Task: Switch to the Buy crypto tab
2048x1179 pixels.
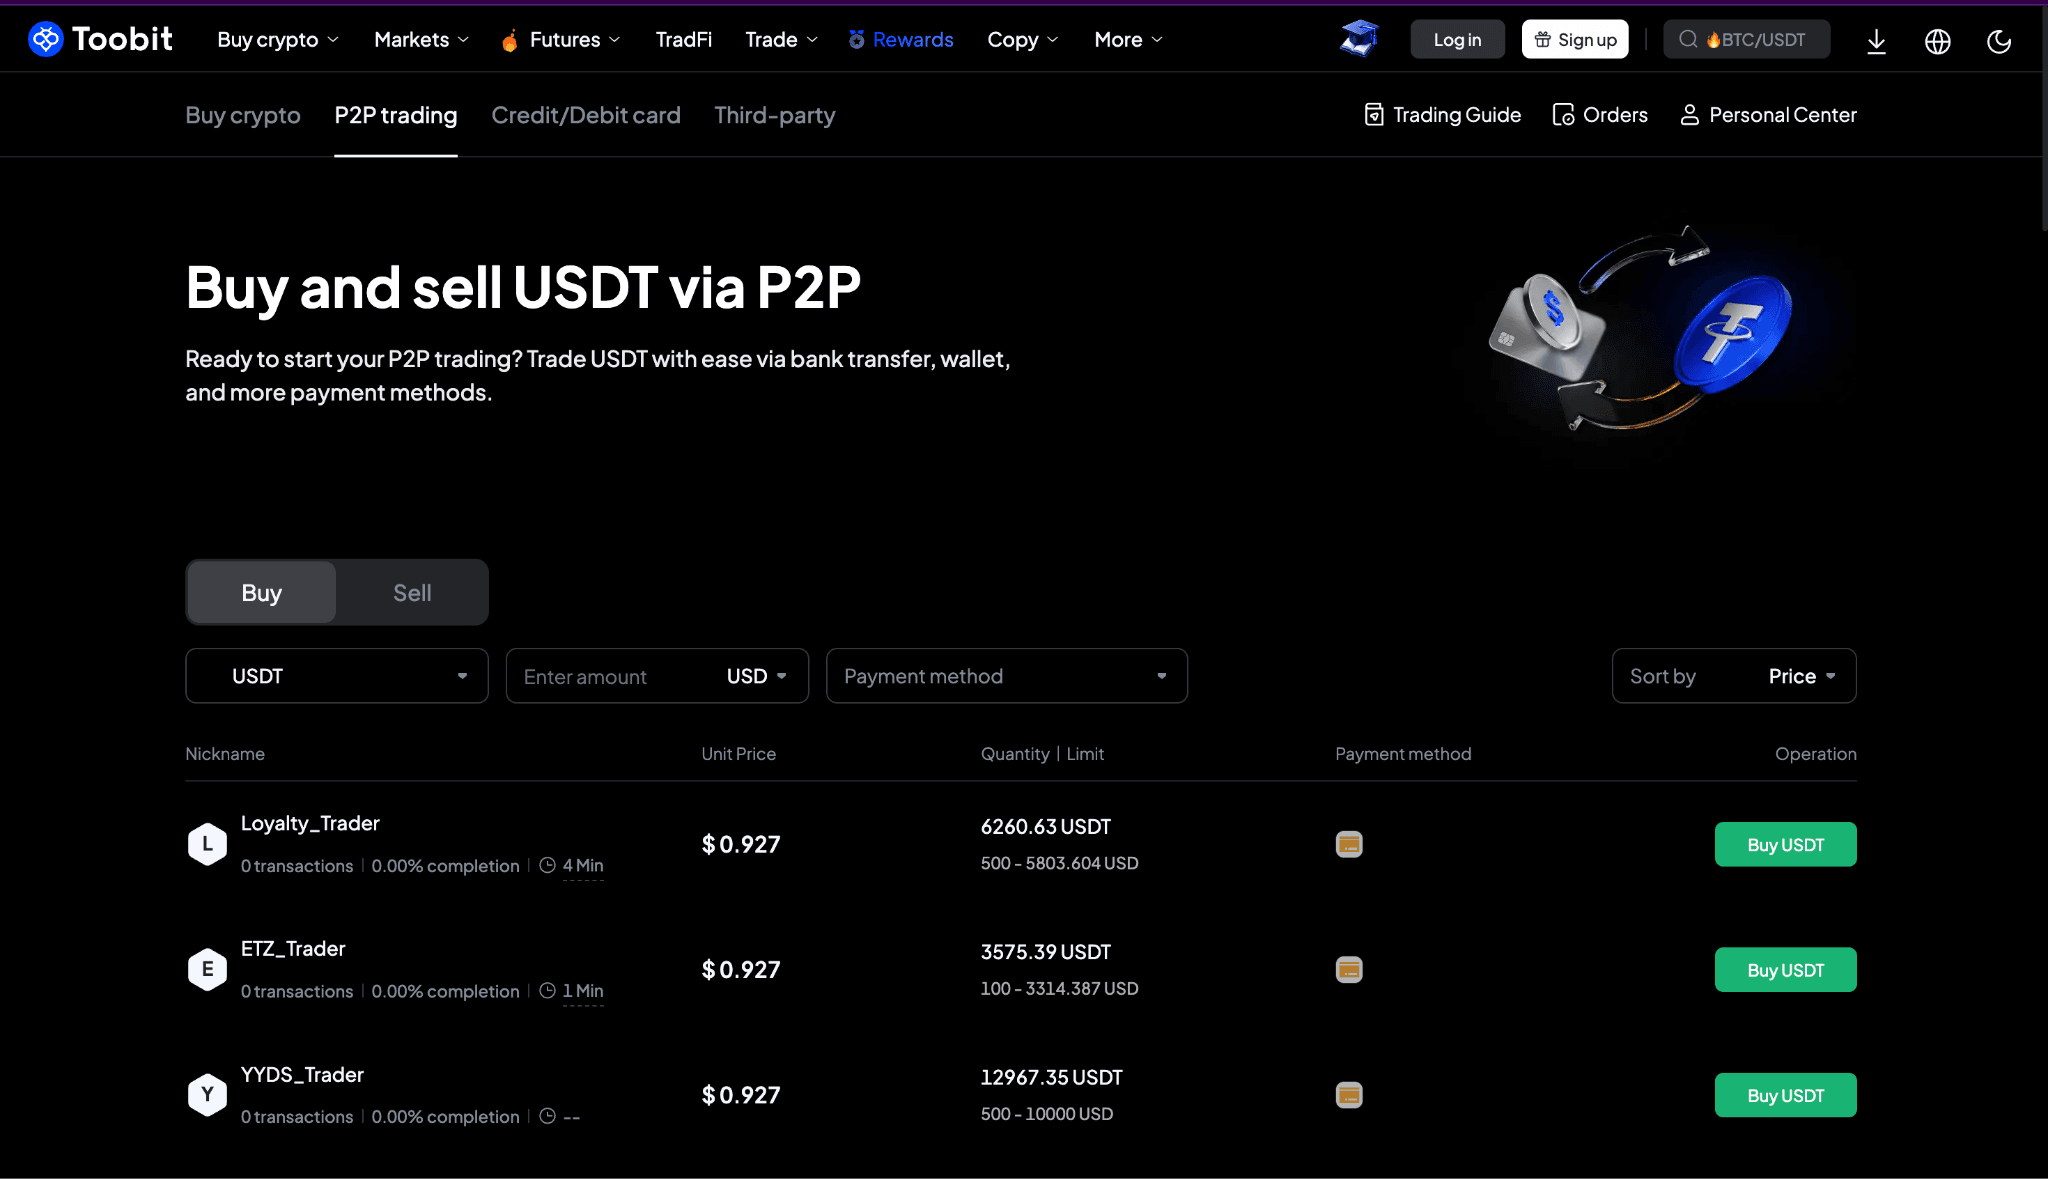Action: pos(243,115)
